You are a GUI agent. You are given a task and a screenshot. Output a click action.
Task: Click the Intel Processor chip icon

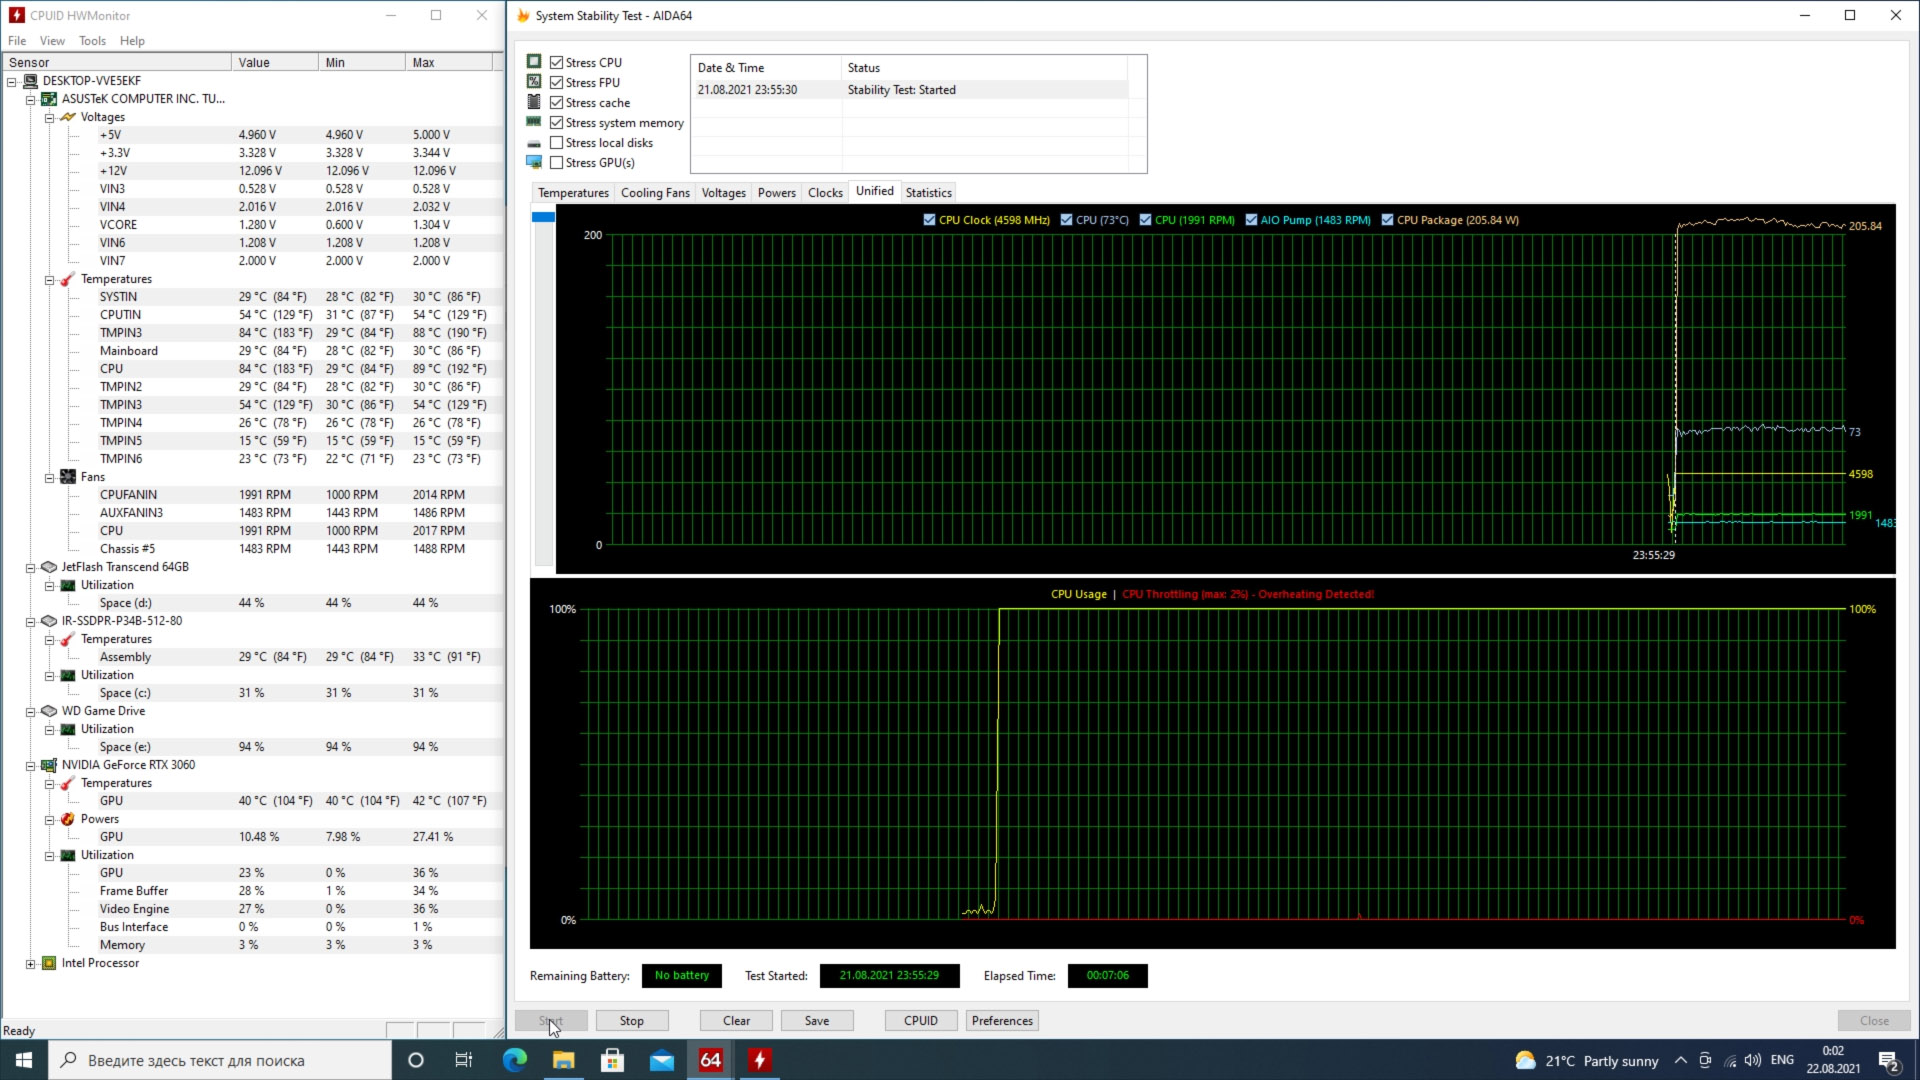pos(49,963)
